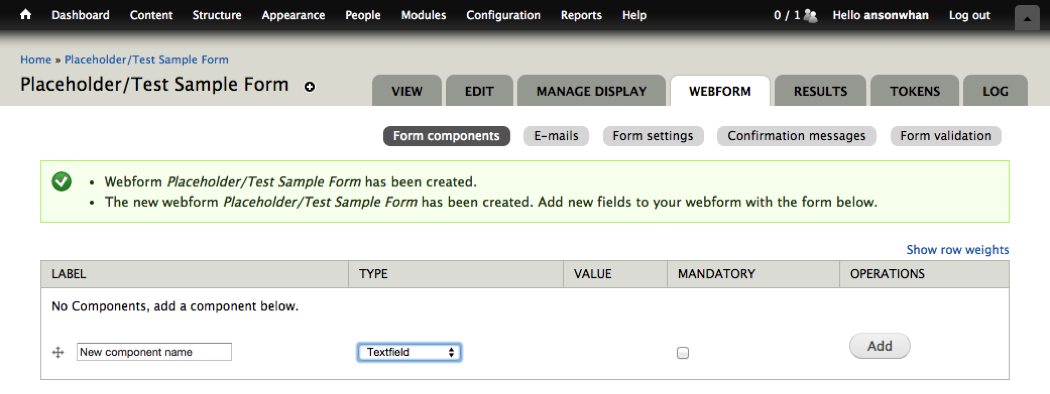Select the E-mails sub-tab
The image size is (1050, 394).
coord(556,136)
